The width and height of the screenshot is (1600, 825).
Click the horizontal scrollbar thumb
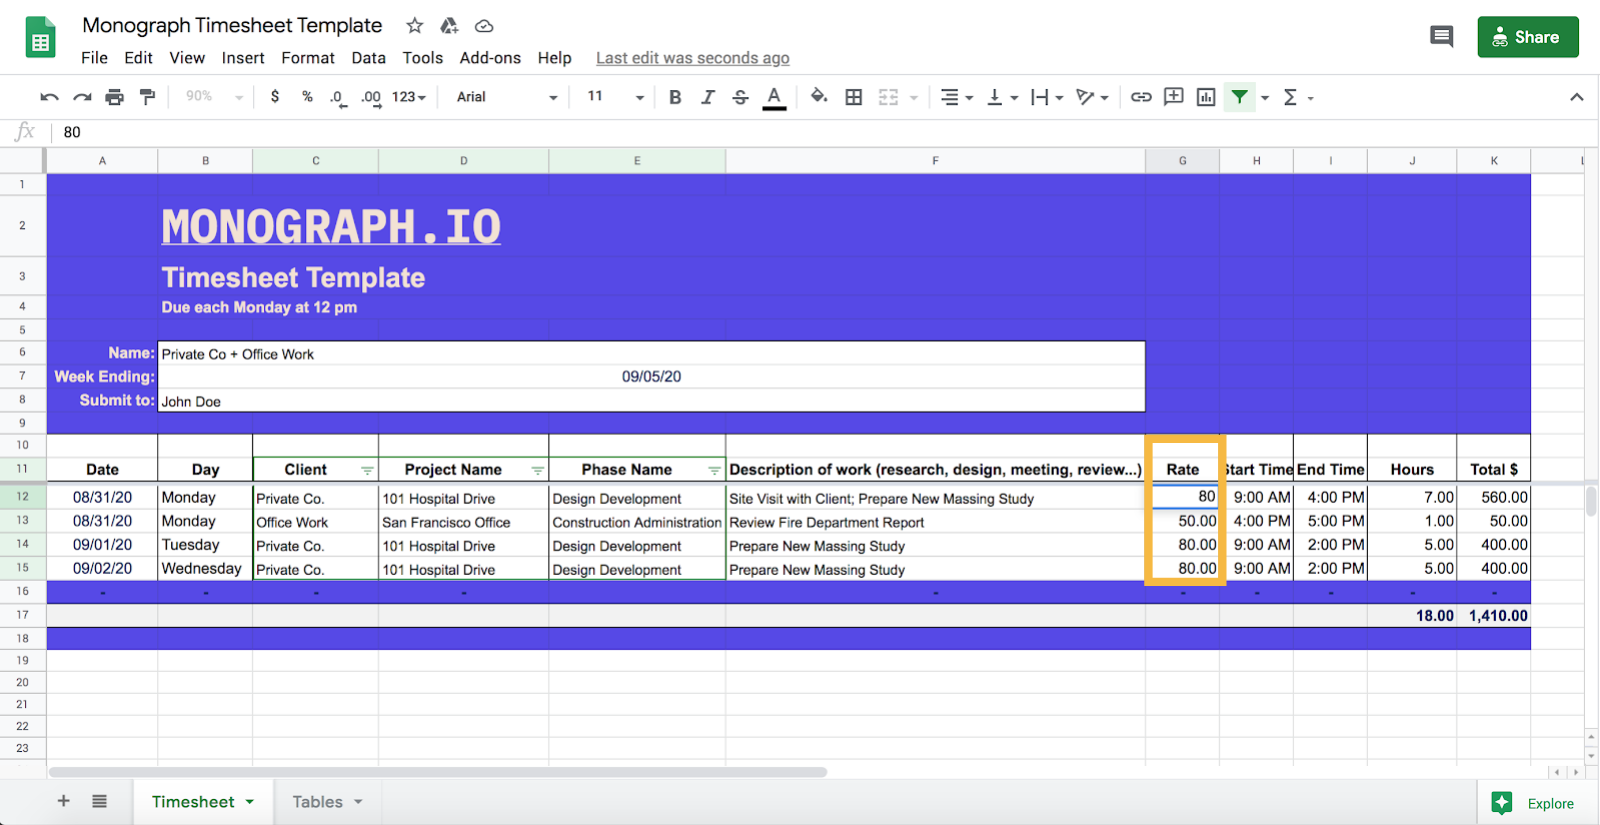(x=438, y=772)
